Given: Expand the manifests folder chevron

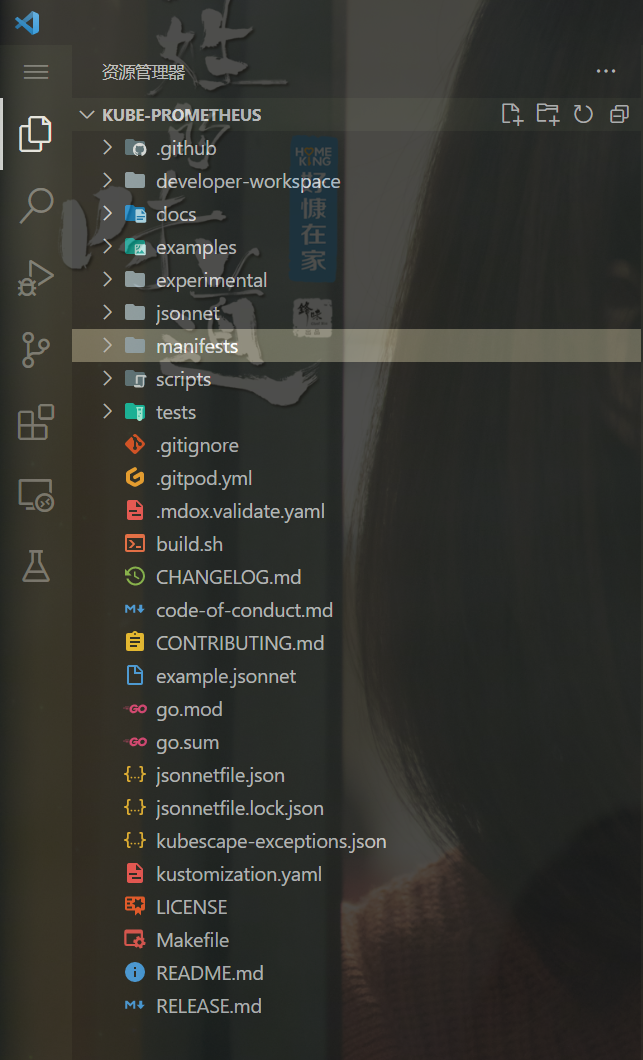Looking at the screenshot, I should pyautogui.click(x=108, y=345).
